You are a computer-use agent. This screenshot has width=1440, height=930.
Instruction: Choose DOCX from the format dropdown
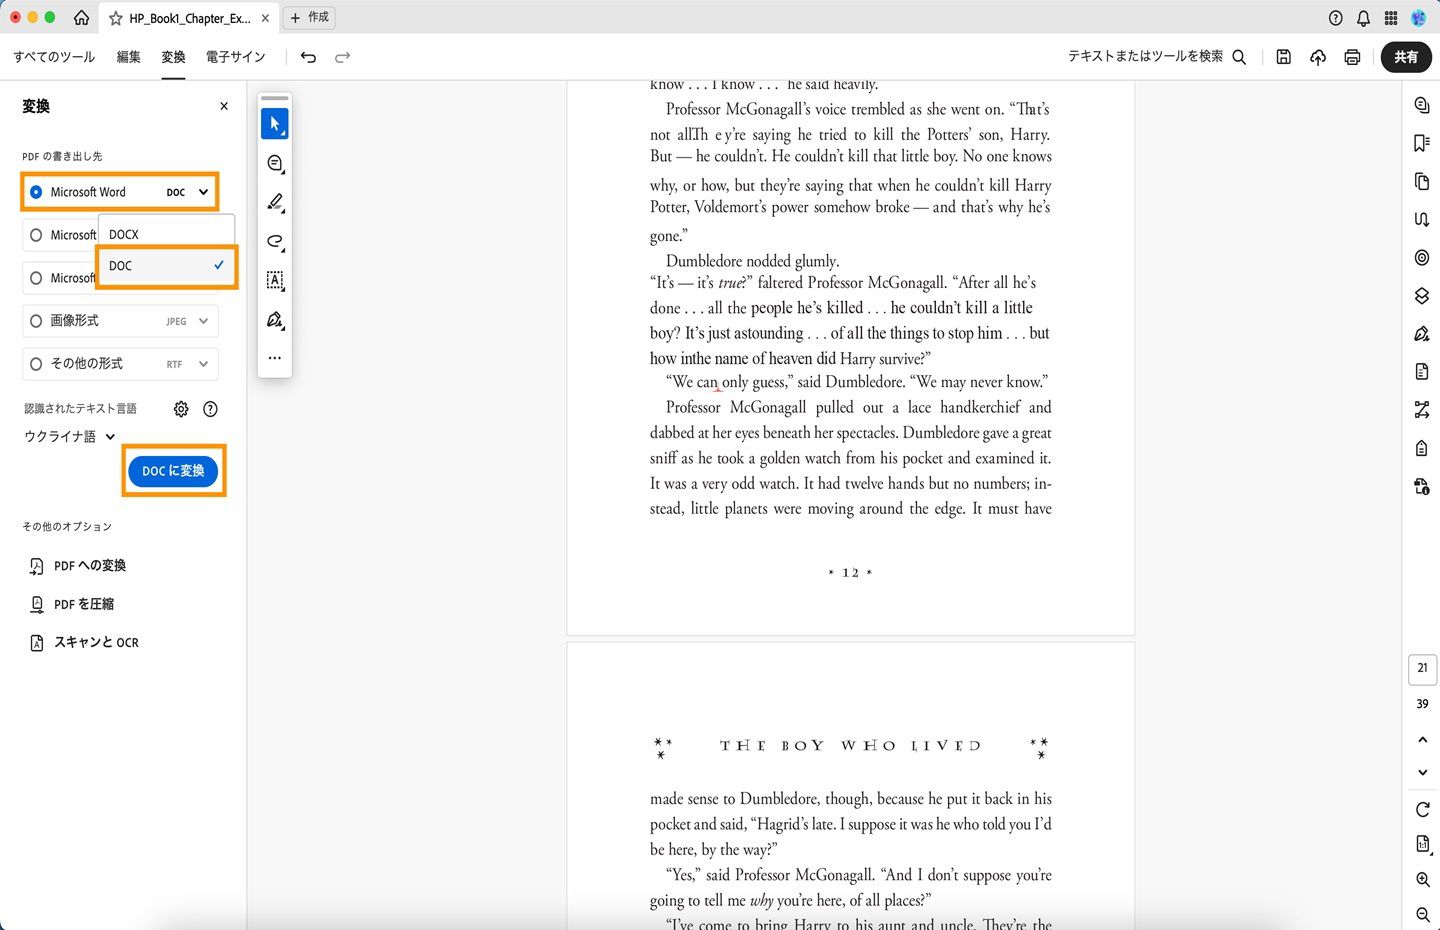(x=124, y=234)
